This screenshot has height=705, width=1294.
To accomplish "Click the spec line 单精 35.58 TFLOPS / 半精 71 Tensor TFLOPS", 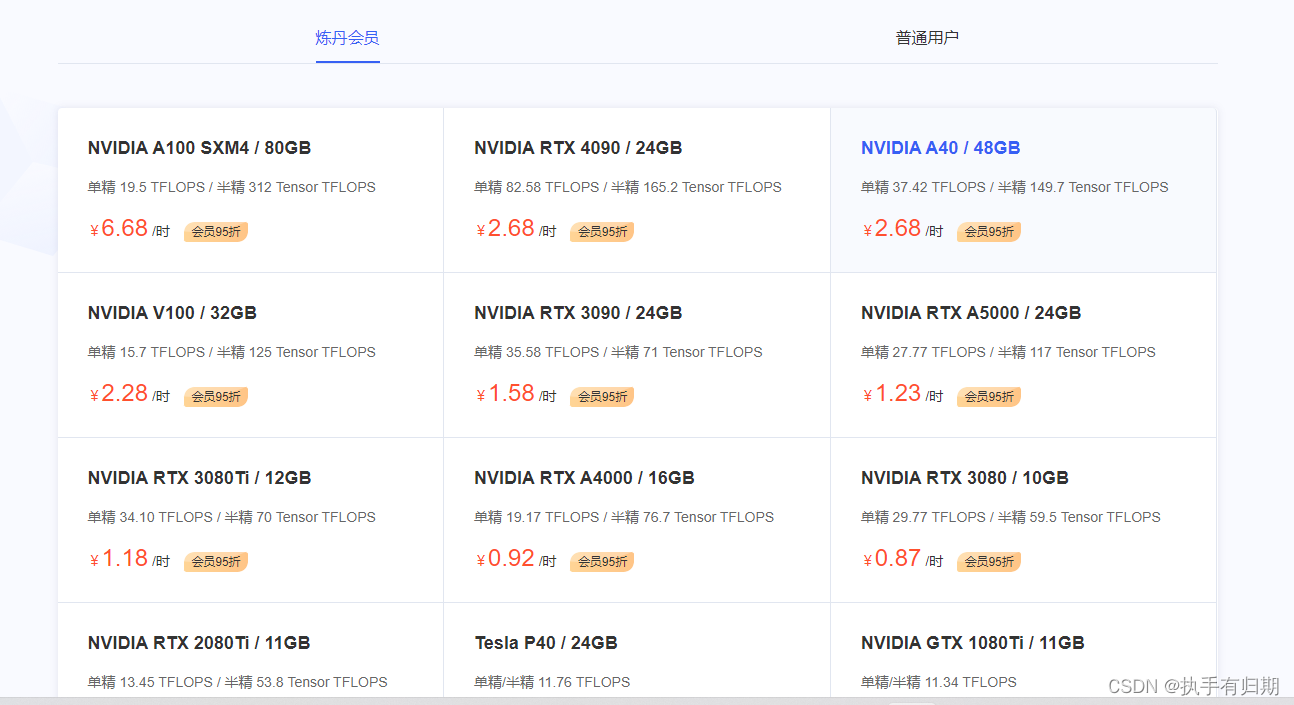I will (x=618, y=352).
